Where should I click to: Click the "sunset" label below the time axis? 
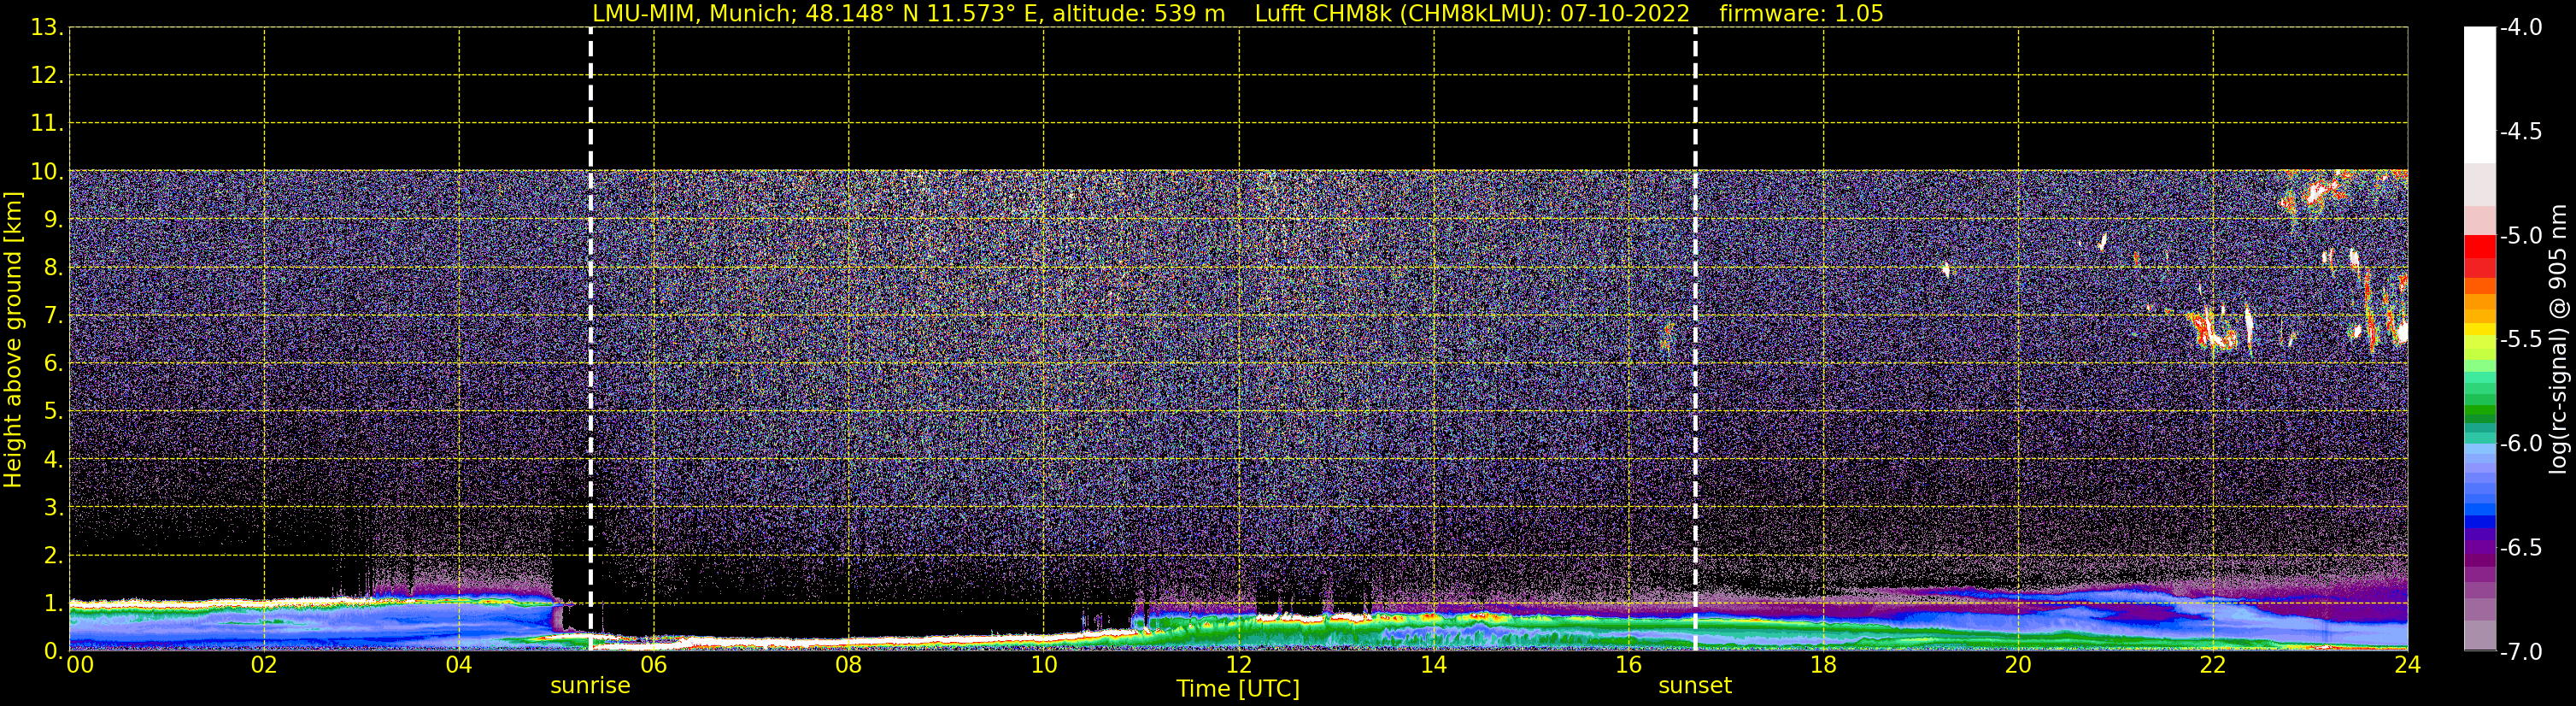click(1695, 686)
